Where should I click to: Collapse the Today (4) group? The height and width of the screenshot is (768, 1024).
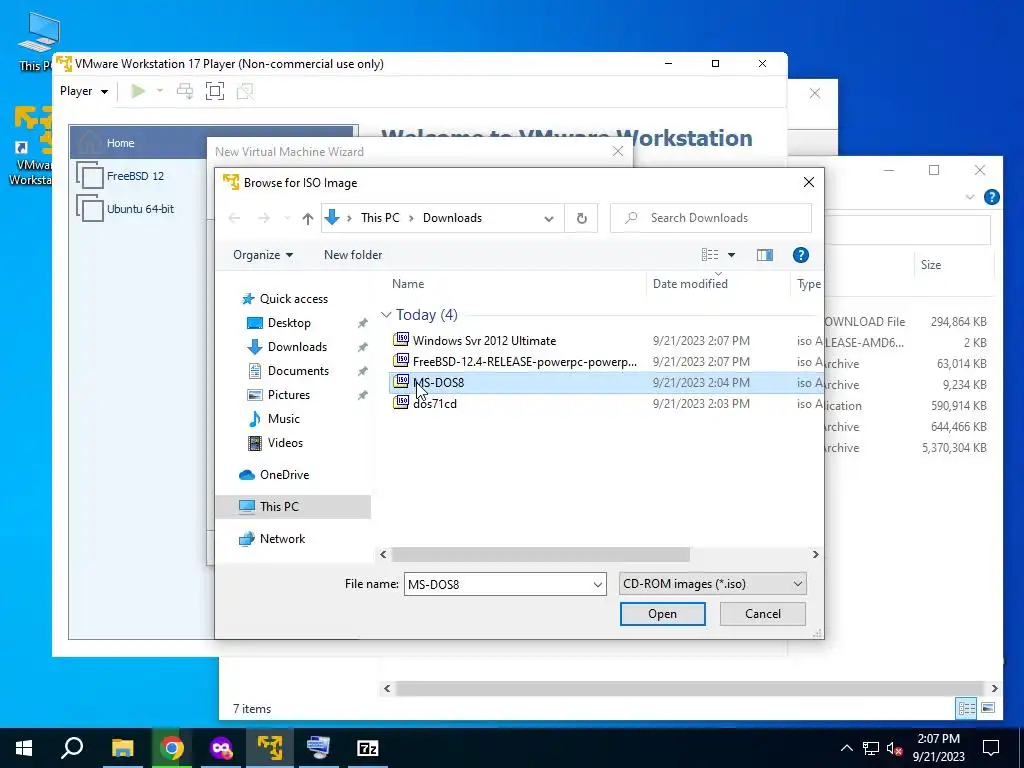click(x=386, y=315)
